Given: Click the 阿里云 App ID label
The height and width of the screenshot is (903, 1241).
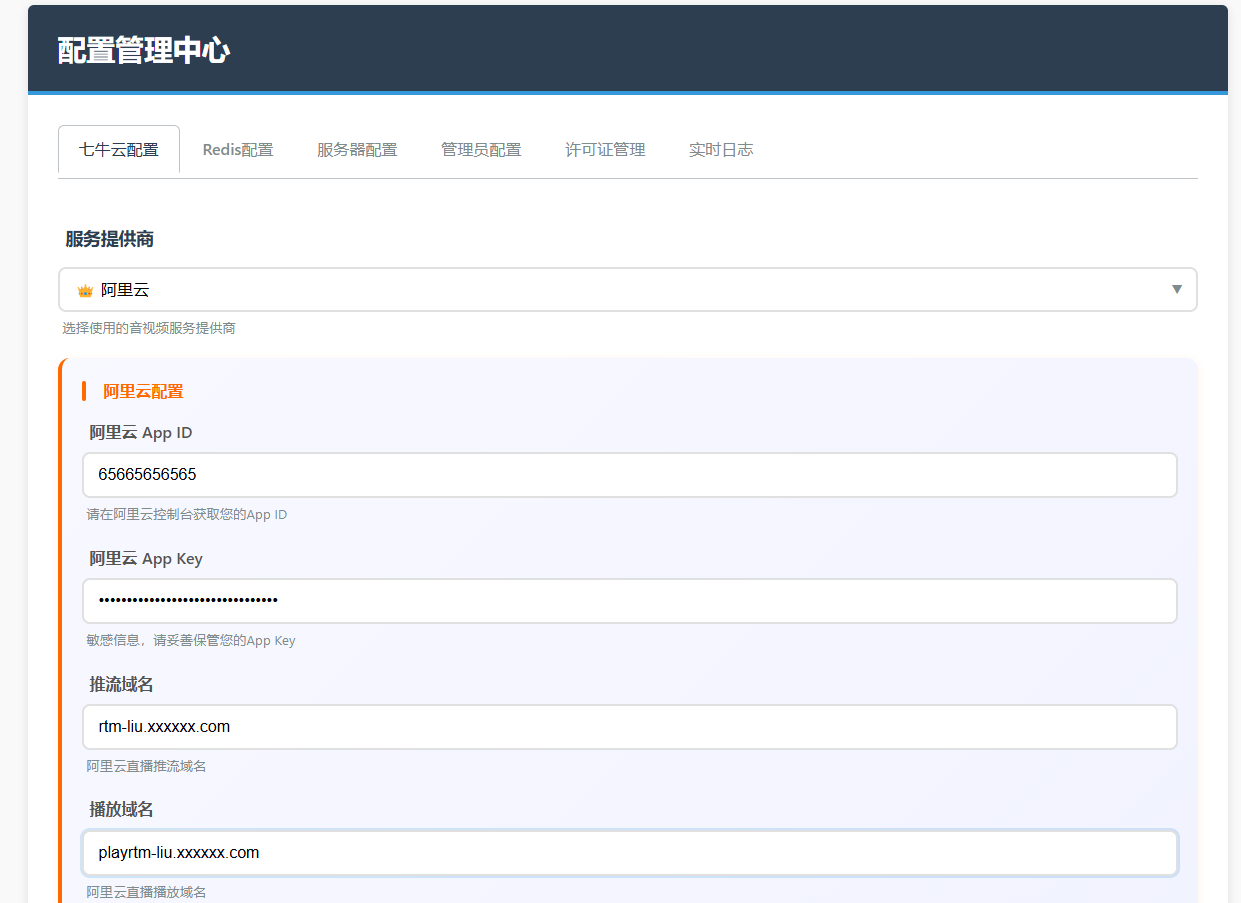Looking at the screenshot, I should pos(141,433).
